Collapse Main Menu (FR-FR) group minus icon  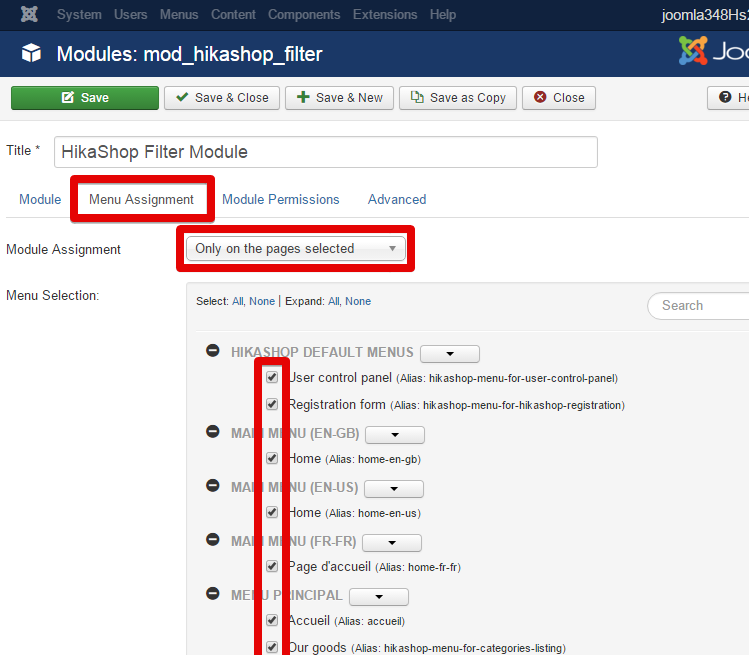[x=213, y=539]
